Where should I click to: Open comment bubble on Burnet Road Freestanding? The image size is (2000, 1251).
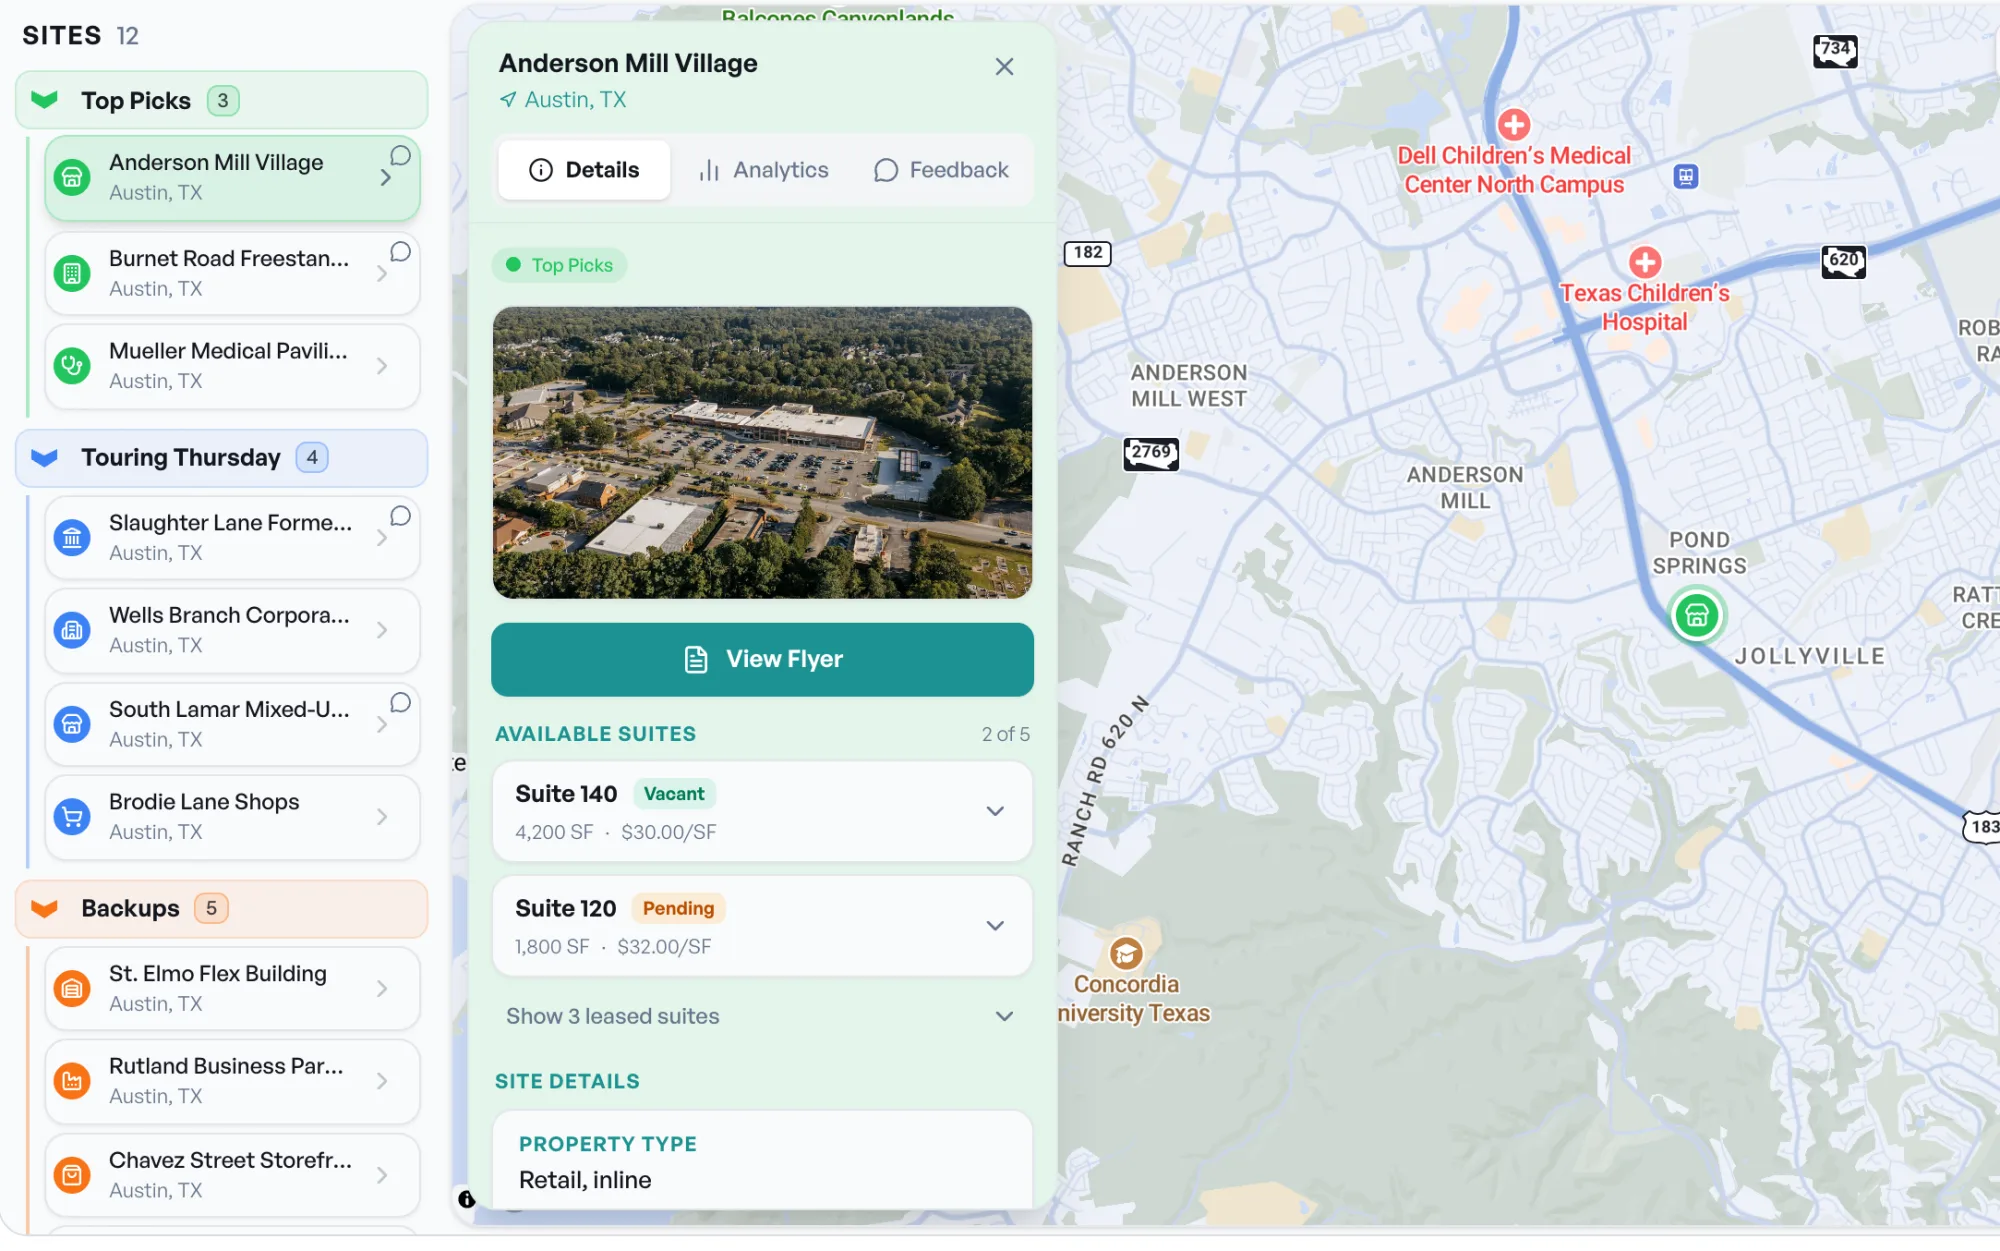tap(400, 252)
